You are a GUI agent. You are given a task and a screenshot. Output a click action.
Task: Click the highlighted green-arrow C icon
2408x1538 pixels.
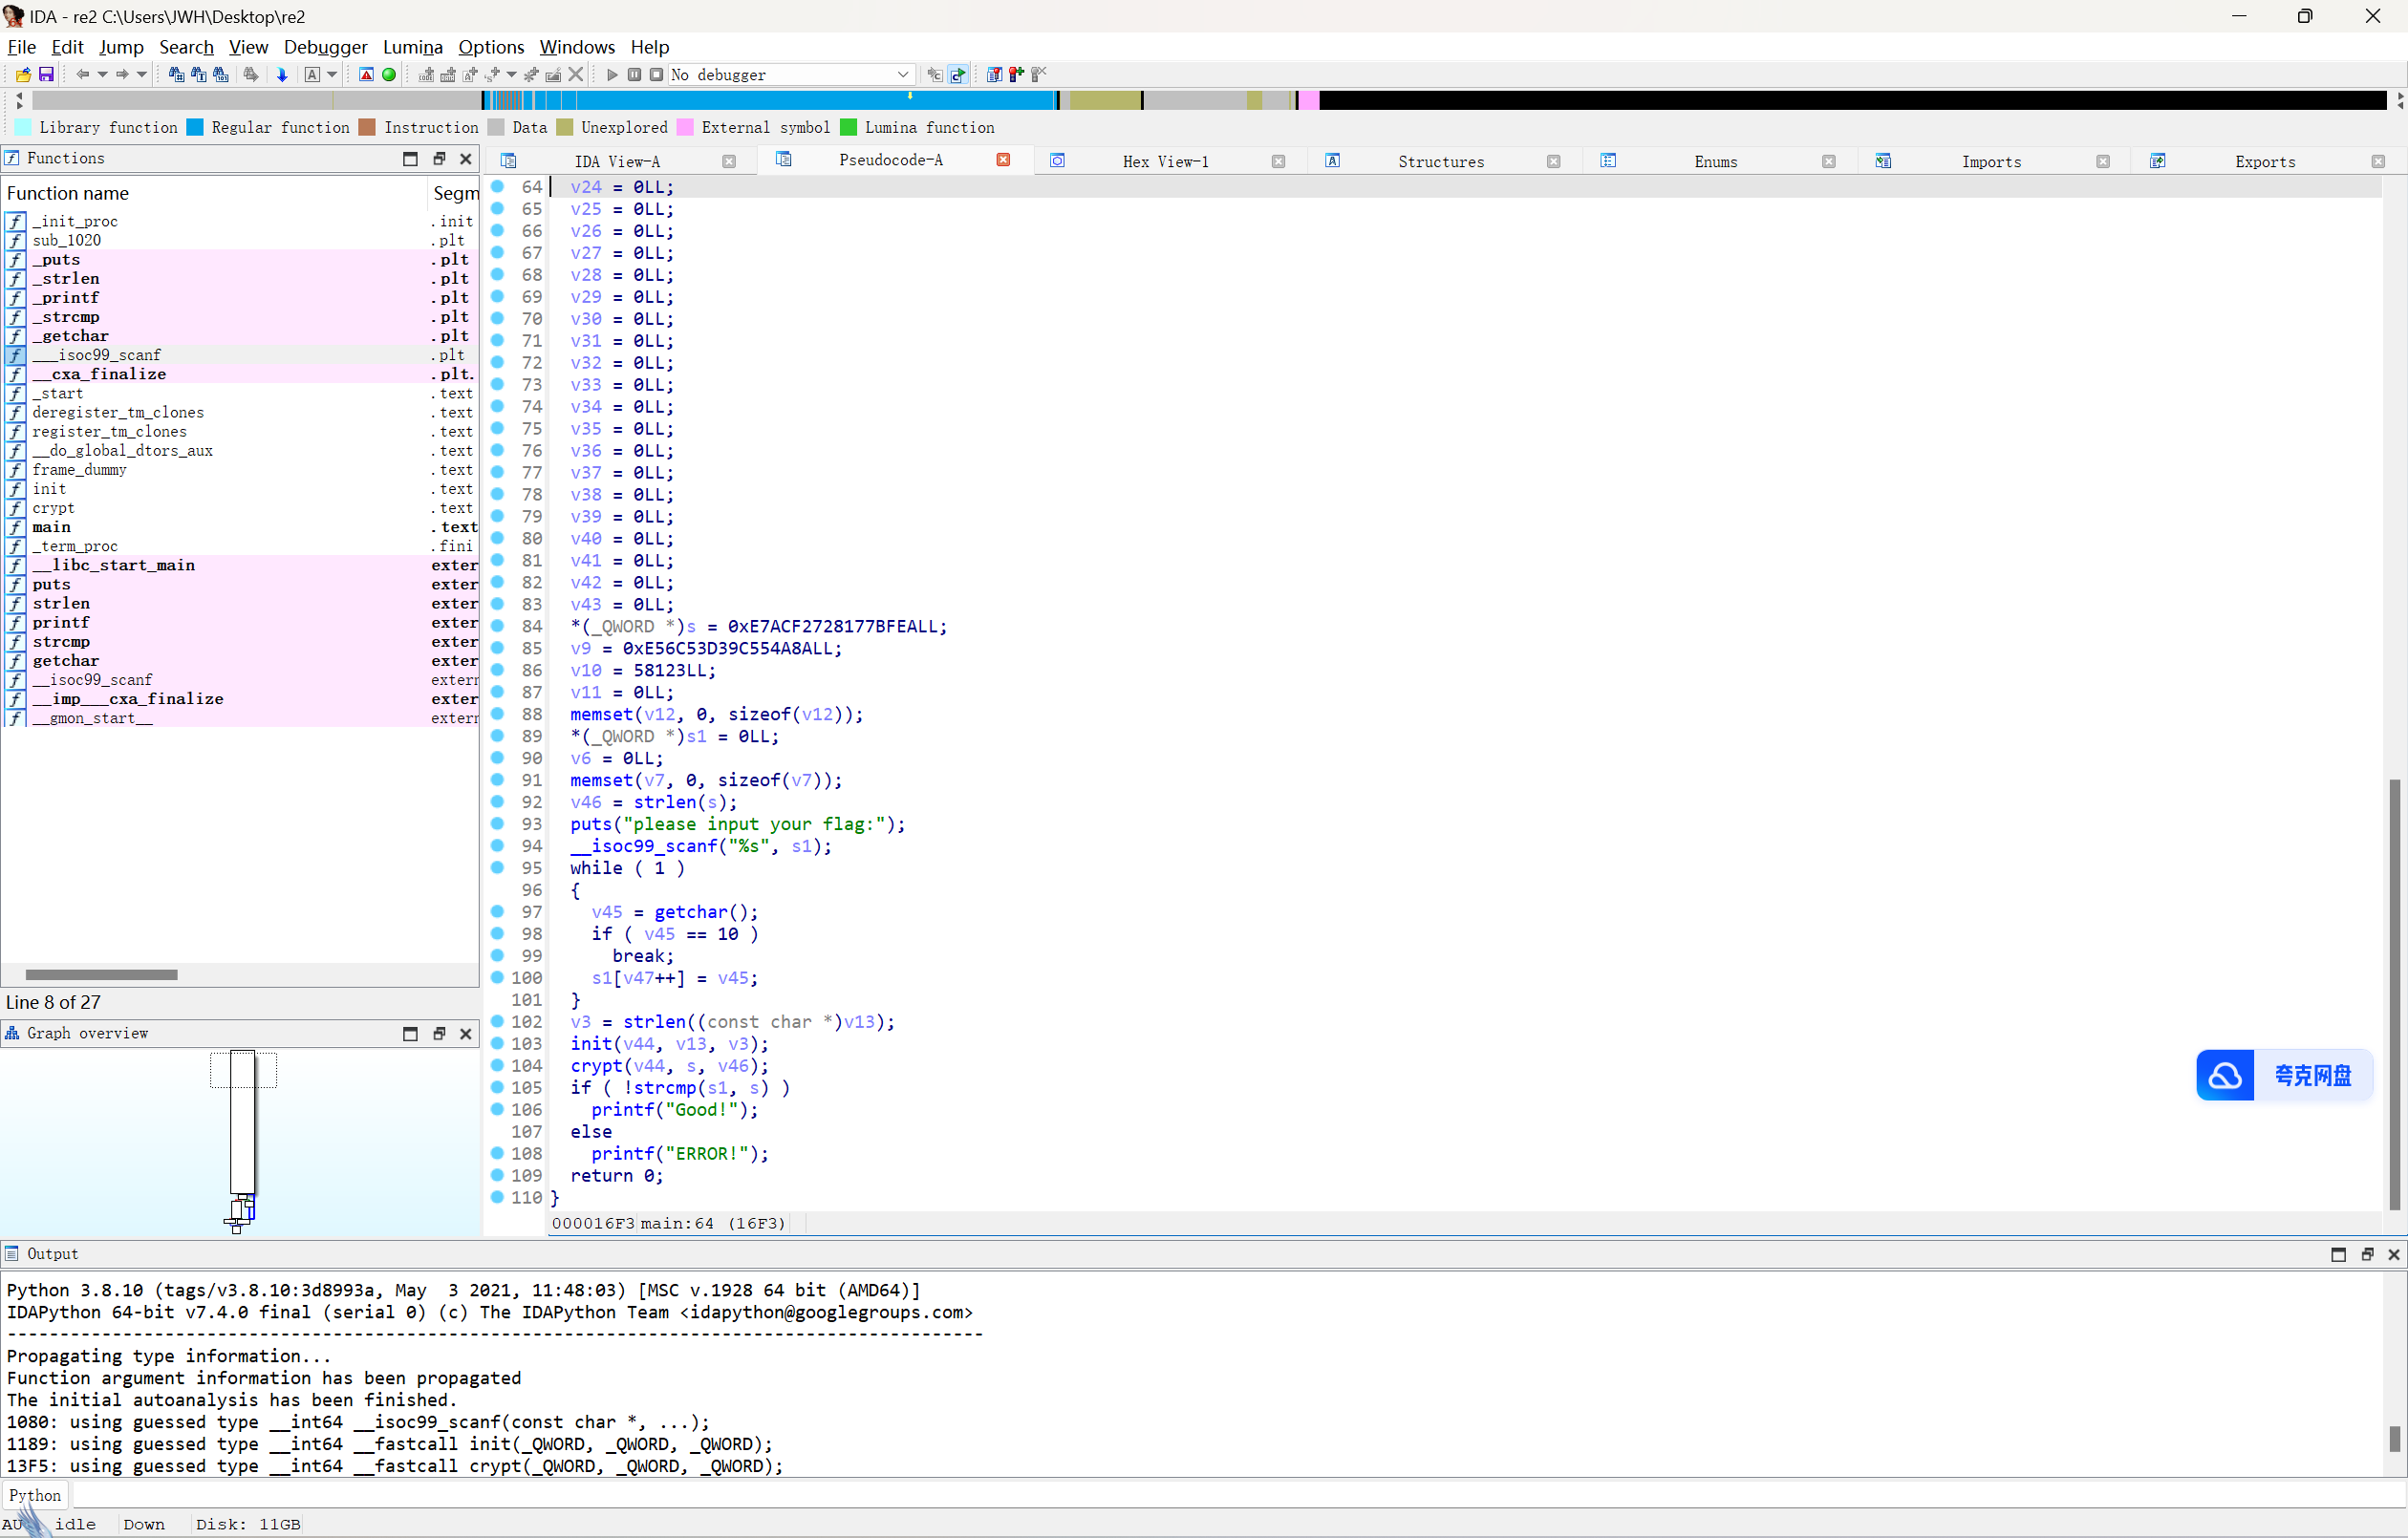point(958,75)
